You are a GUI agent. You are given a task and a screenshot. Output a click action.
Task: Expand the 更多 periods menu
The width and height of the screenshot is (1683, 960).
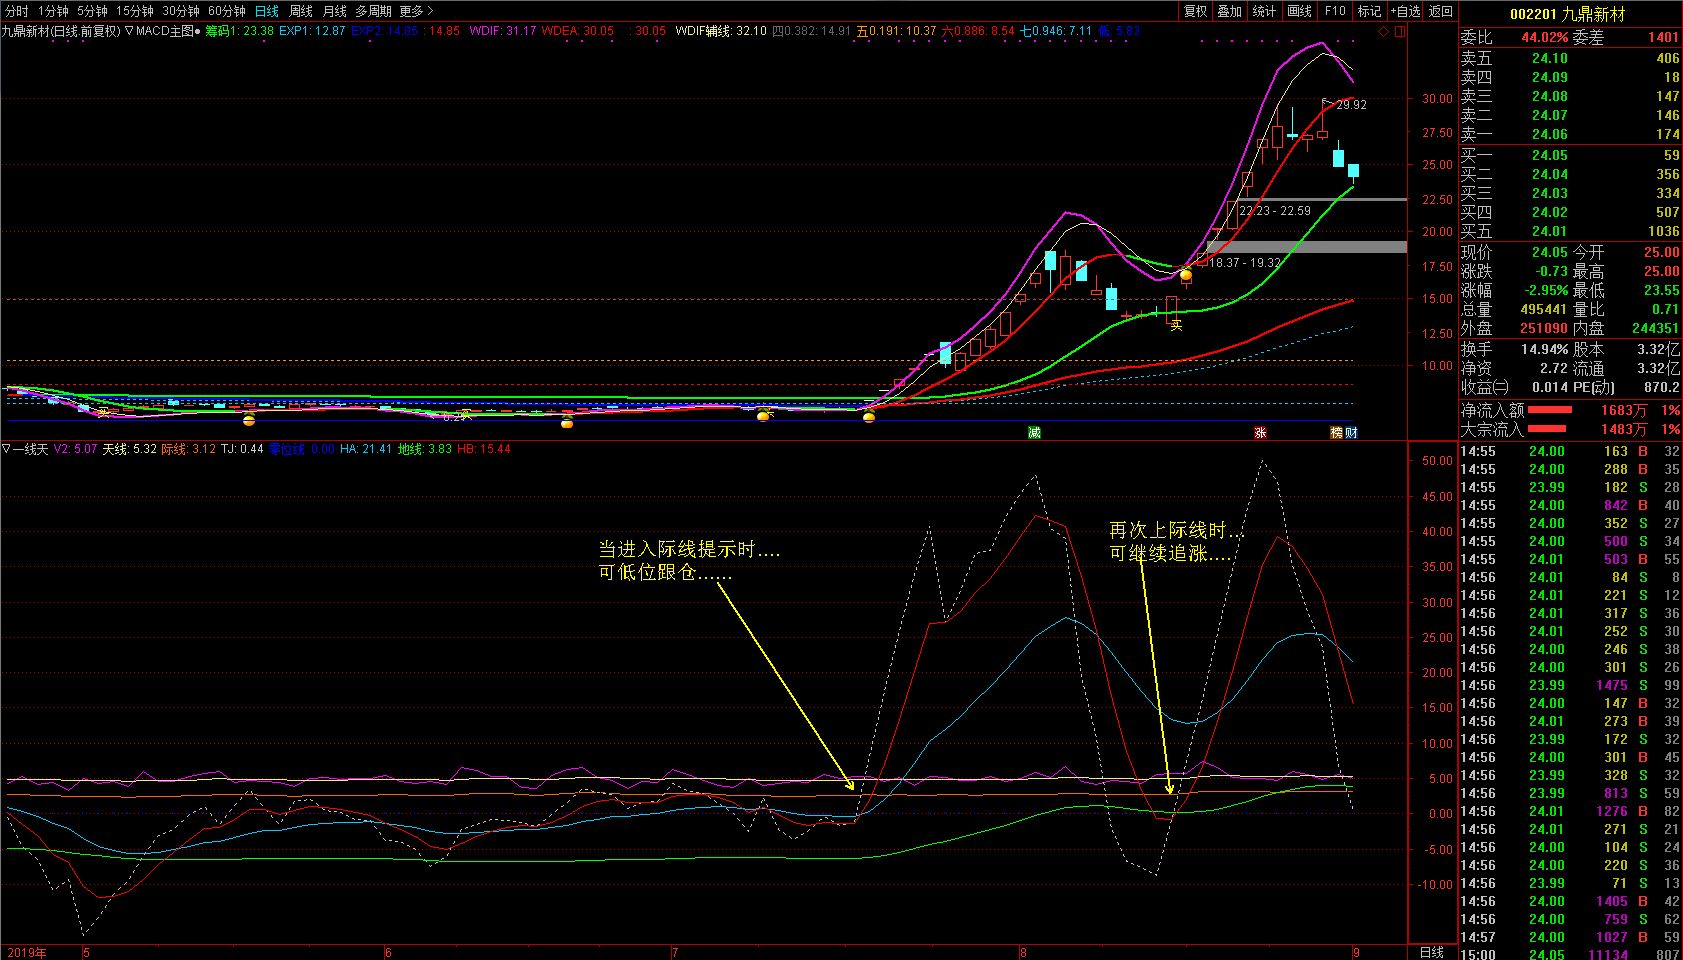416,11
